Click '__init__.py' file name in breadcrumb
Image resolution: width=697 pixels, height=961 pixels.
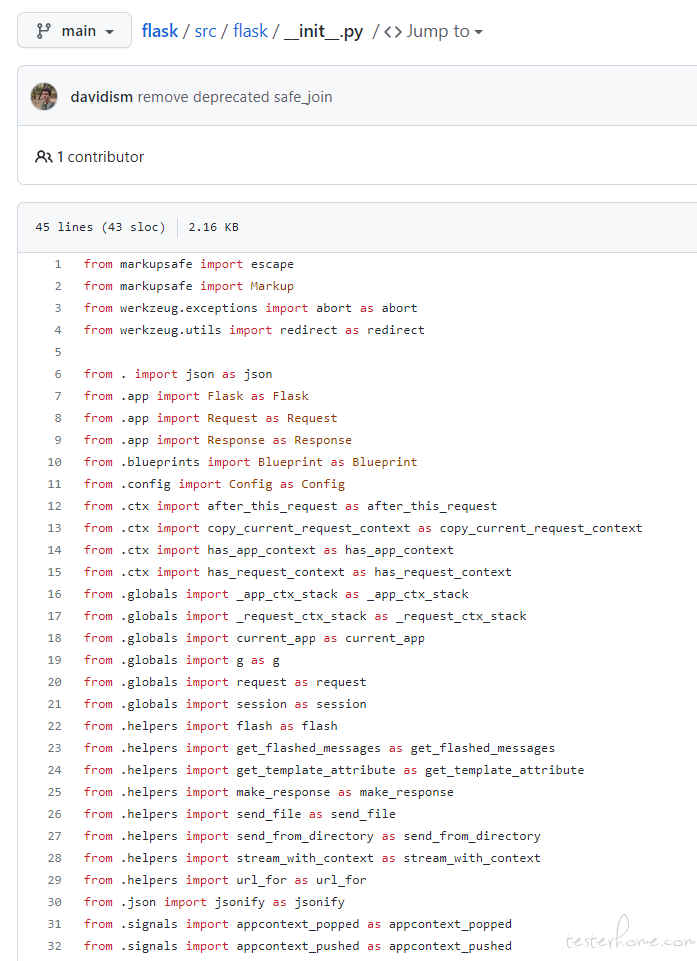pos(324,31)
